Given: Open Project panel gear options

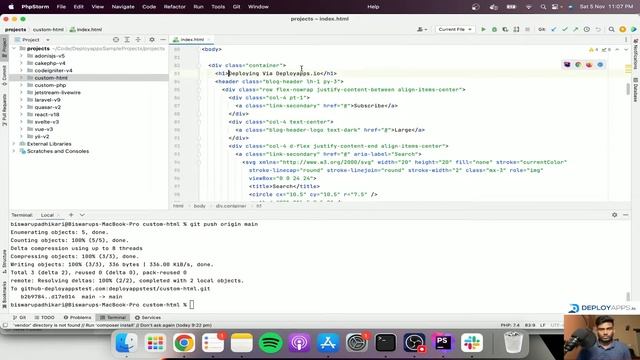Looking at the screenshot, I should [x=152, y=40].
